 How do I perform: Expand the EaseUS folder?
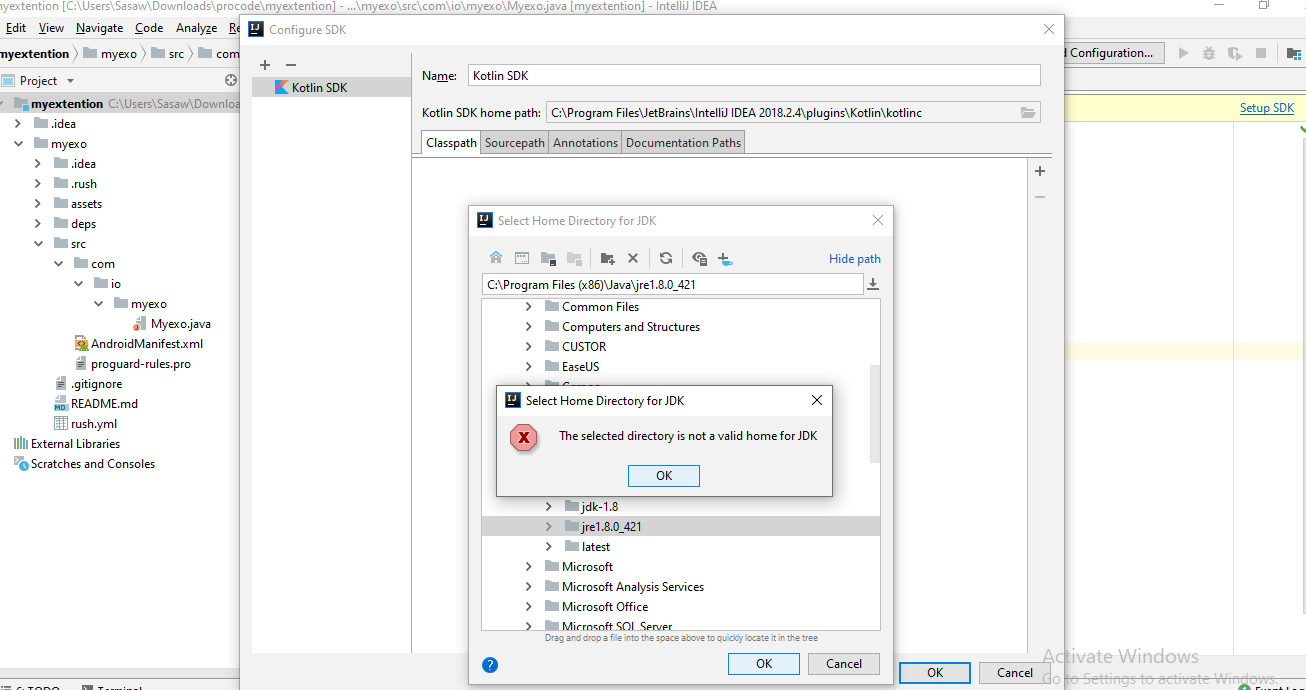[529, 367]
